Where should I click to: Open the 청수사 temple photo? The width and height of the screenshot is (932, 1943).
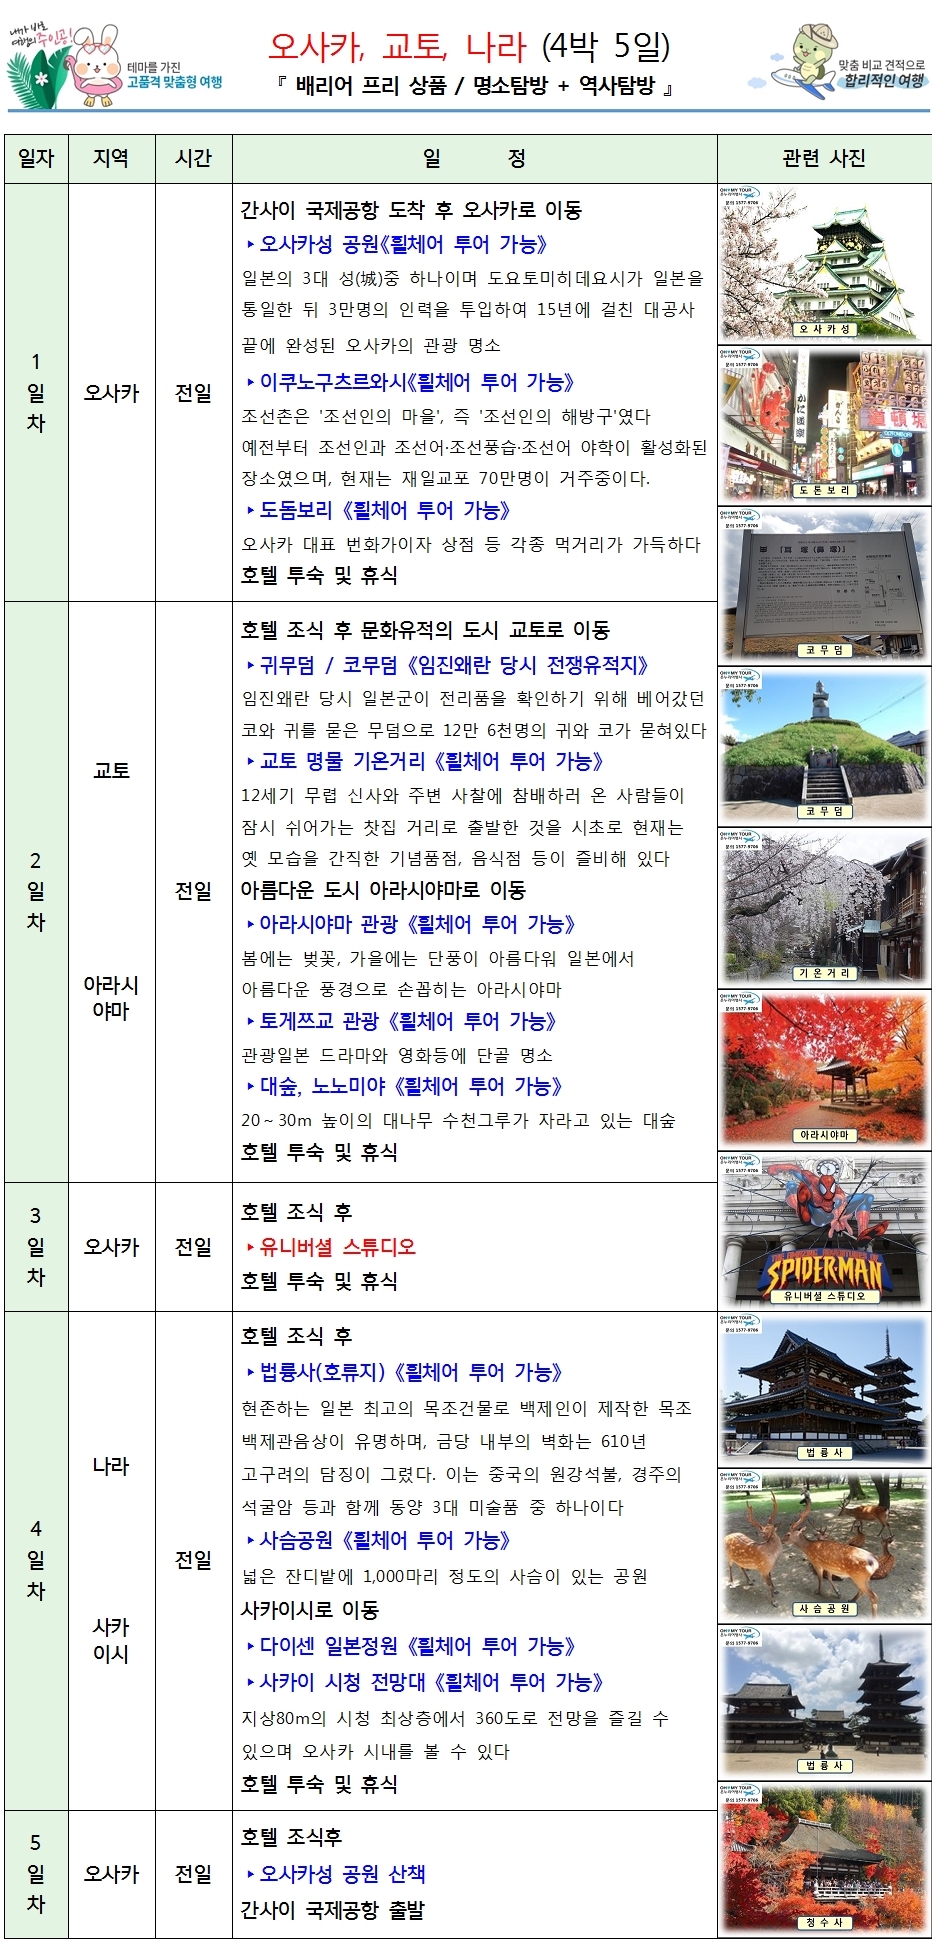tap(824, 1860)
